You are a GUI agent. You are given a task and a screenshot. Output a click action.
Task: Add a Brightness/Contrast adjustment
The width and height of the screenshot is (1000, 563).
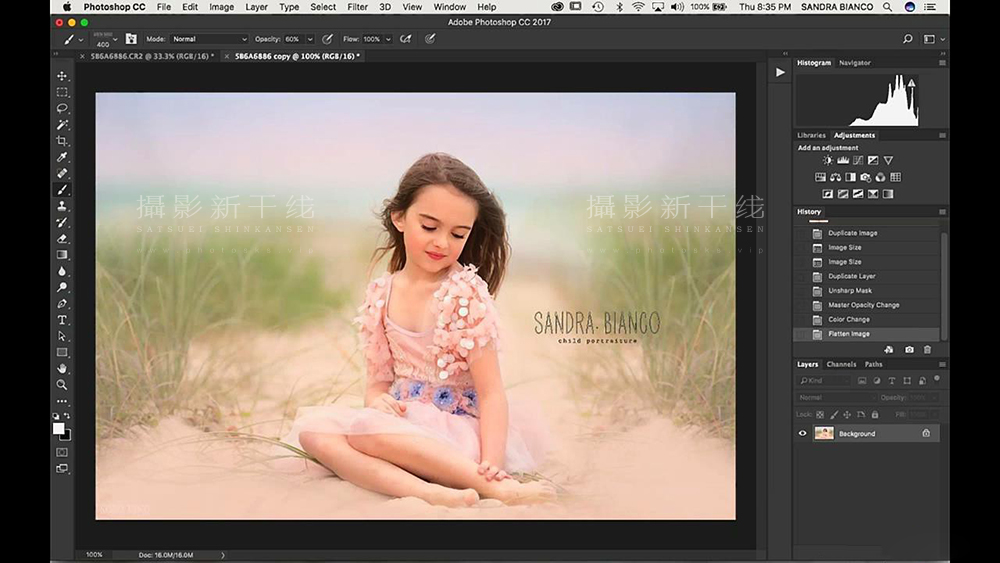coord(828,161)
